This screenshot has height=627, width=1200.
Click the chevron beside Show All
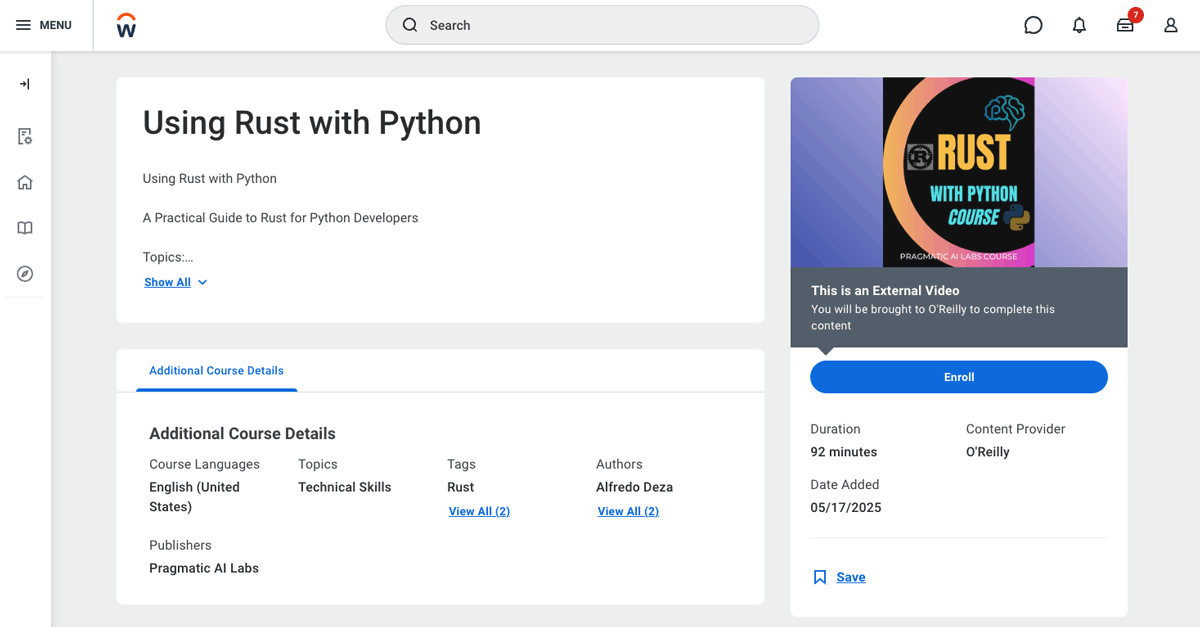click(x=202, y=283)
